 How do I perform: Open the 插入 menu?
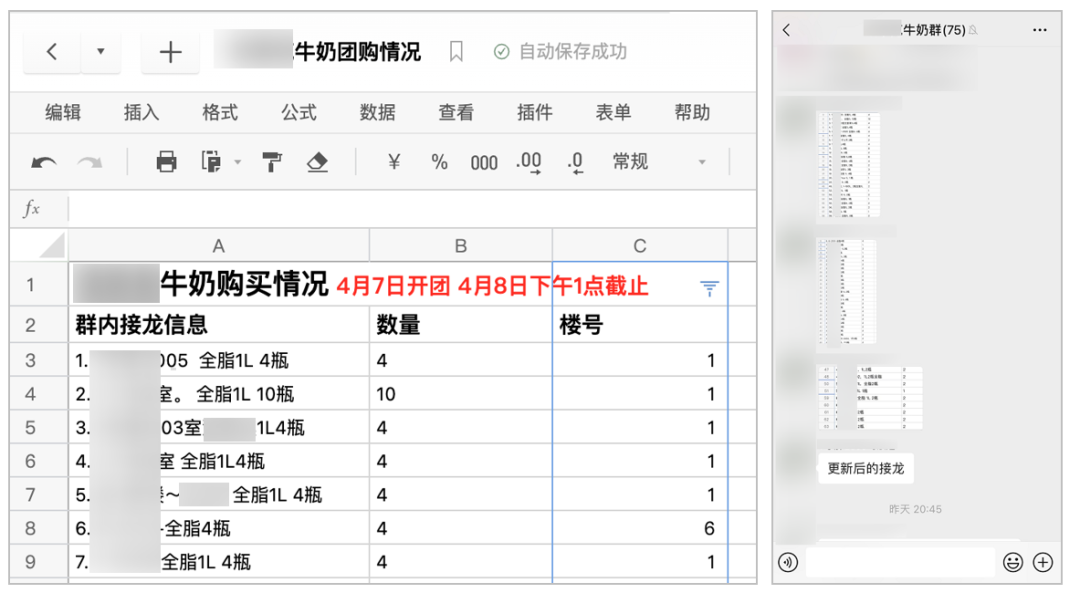click(141, 113)
